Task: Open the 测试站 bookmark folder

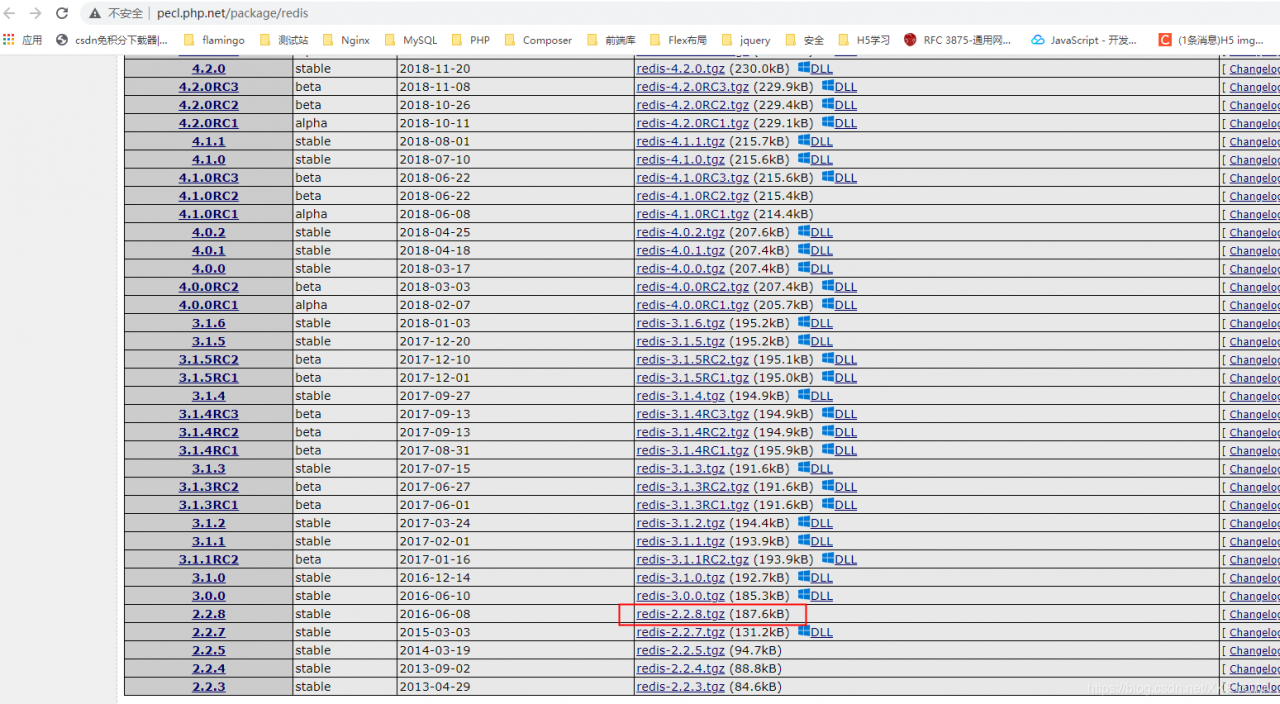Action: click(x=284, y=40)
